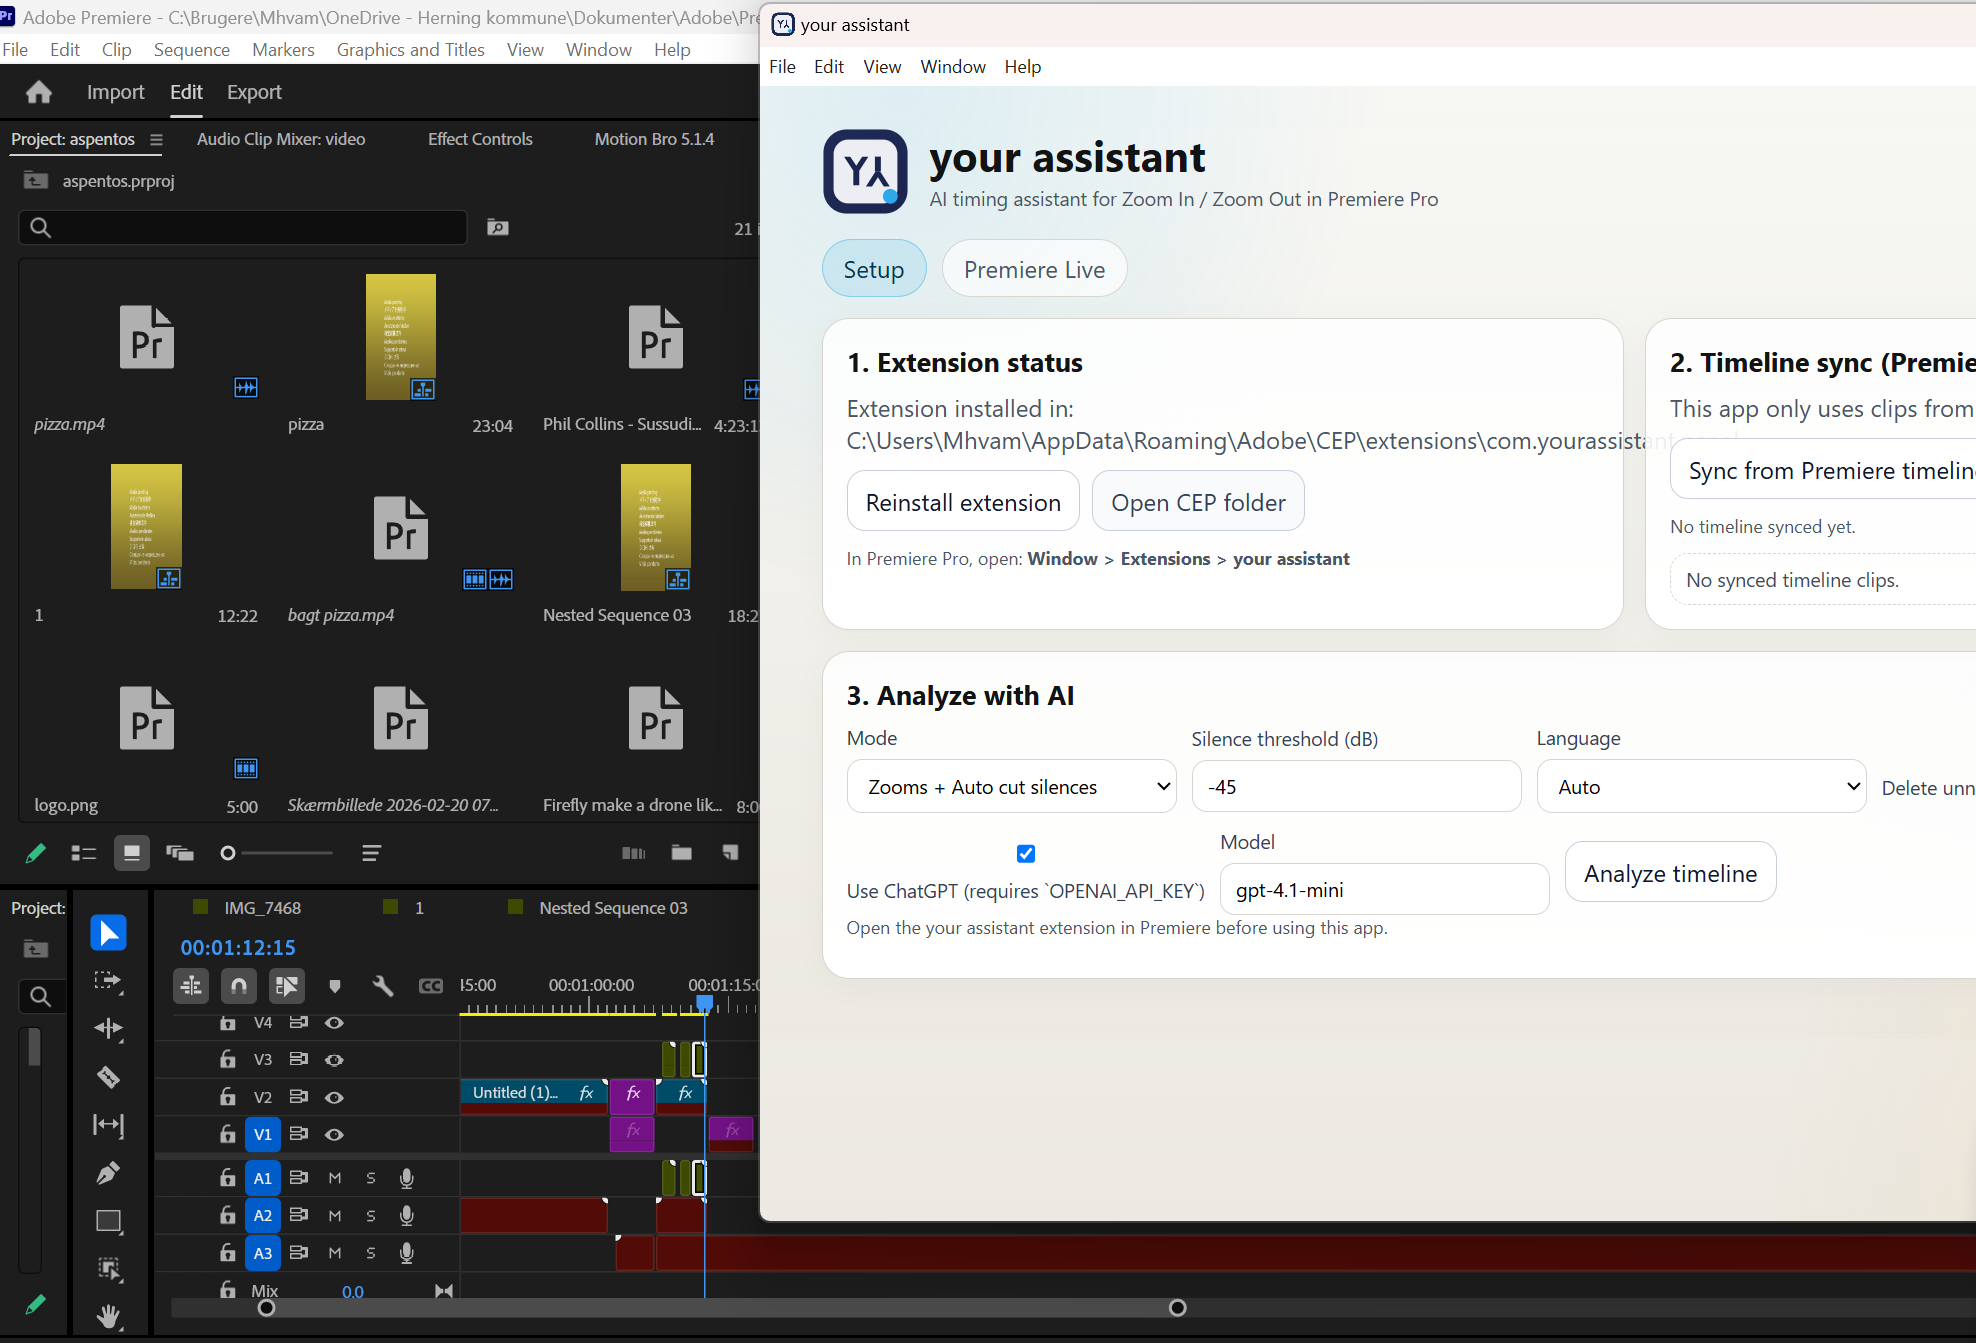
Task: Click the closed captions CC icon in timeline
Action: pyautogui.click(x=431, y=986)
